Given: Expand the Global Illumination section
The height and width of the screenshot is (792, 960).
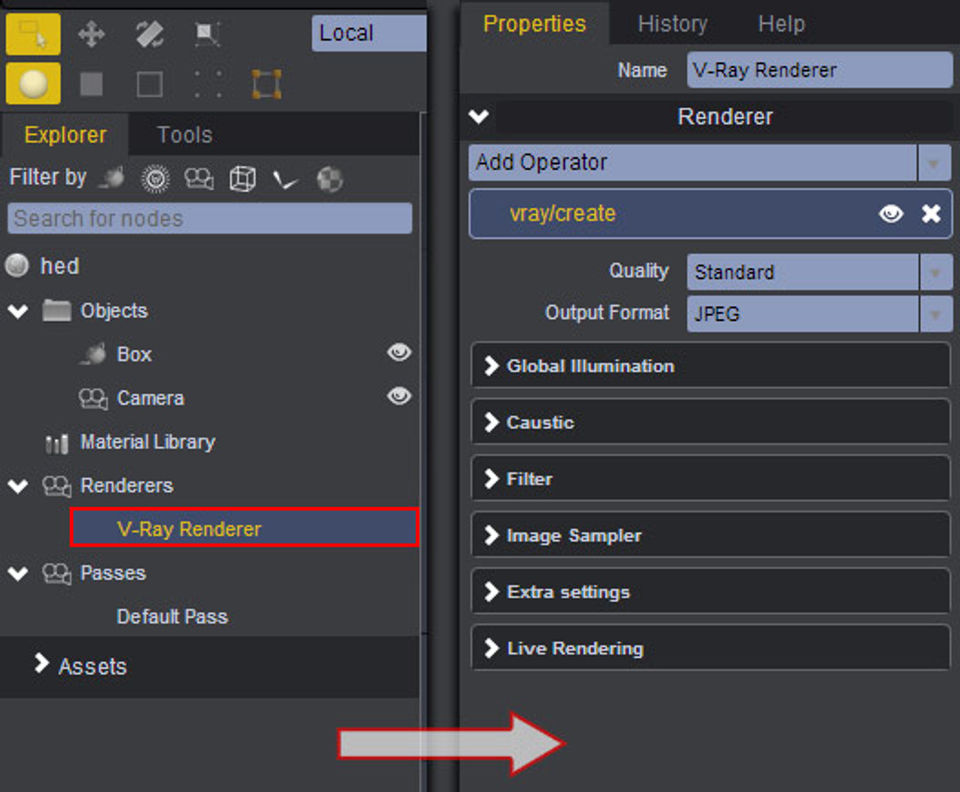Looking at the screenshot, I should coord(710,365).
